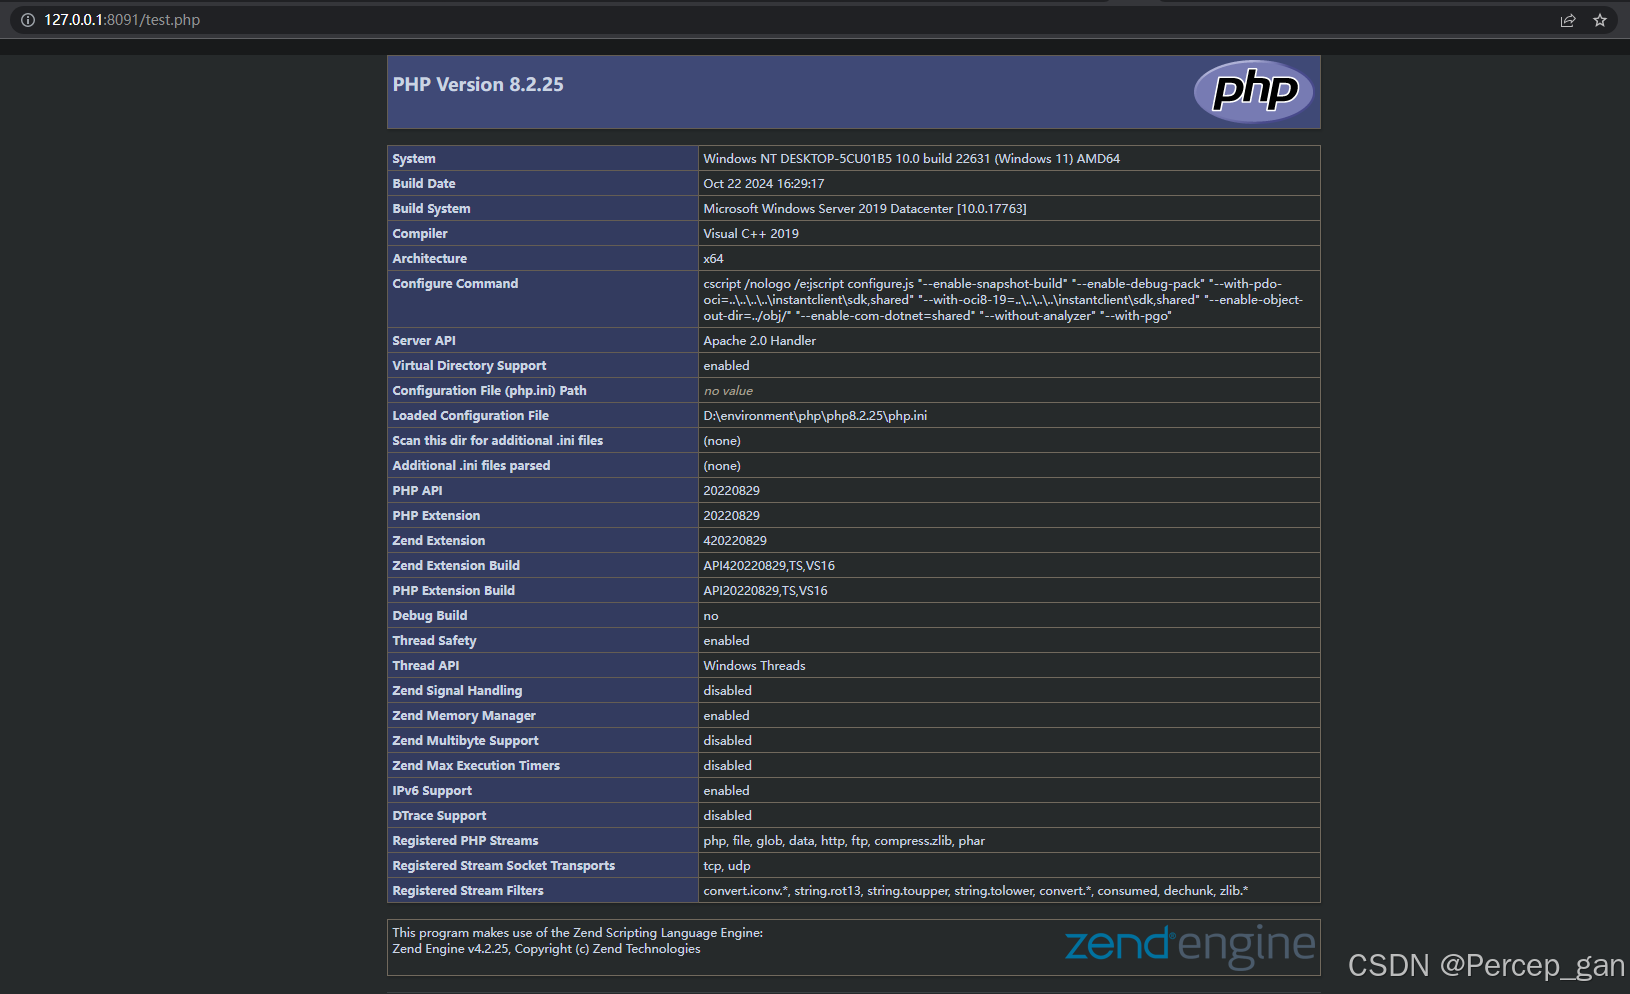Viewport: 1630px width, 994px height.
Task: Click the 'no value' cell
Action: pyautogui.click(x=728, y=391)
